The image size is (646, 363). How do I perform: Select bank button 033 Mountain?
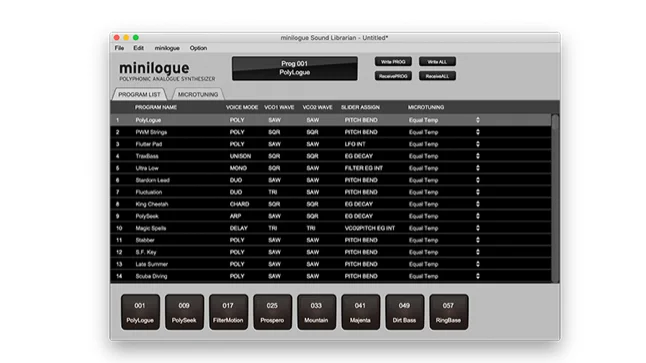pyautogui.click(x=316, y=312)
